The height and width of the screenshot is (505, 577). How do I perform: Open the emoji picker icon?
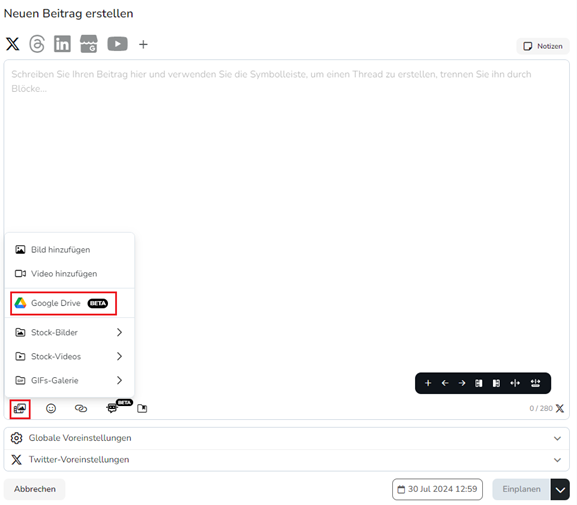pos(51,408)
